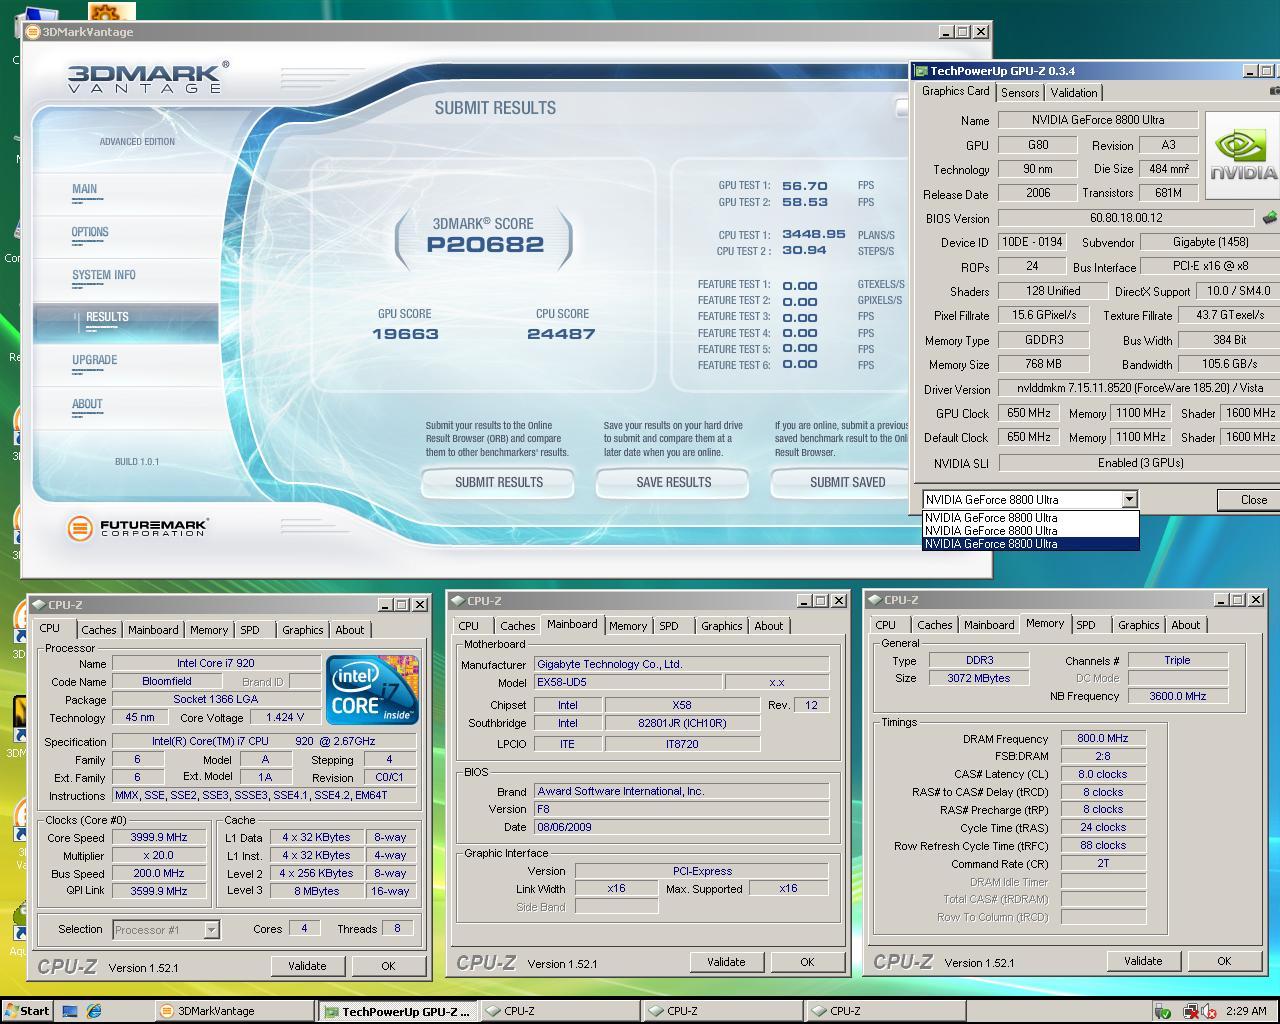Click SUBMIT RESULTS button
Image resolution: width=1280 pixels, height=1024 pixels.
pyautogui.click(x=498, y=482)
